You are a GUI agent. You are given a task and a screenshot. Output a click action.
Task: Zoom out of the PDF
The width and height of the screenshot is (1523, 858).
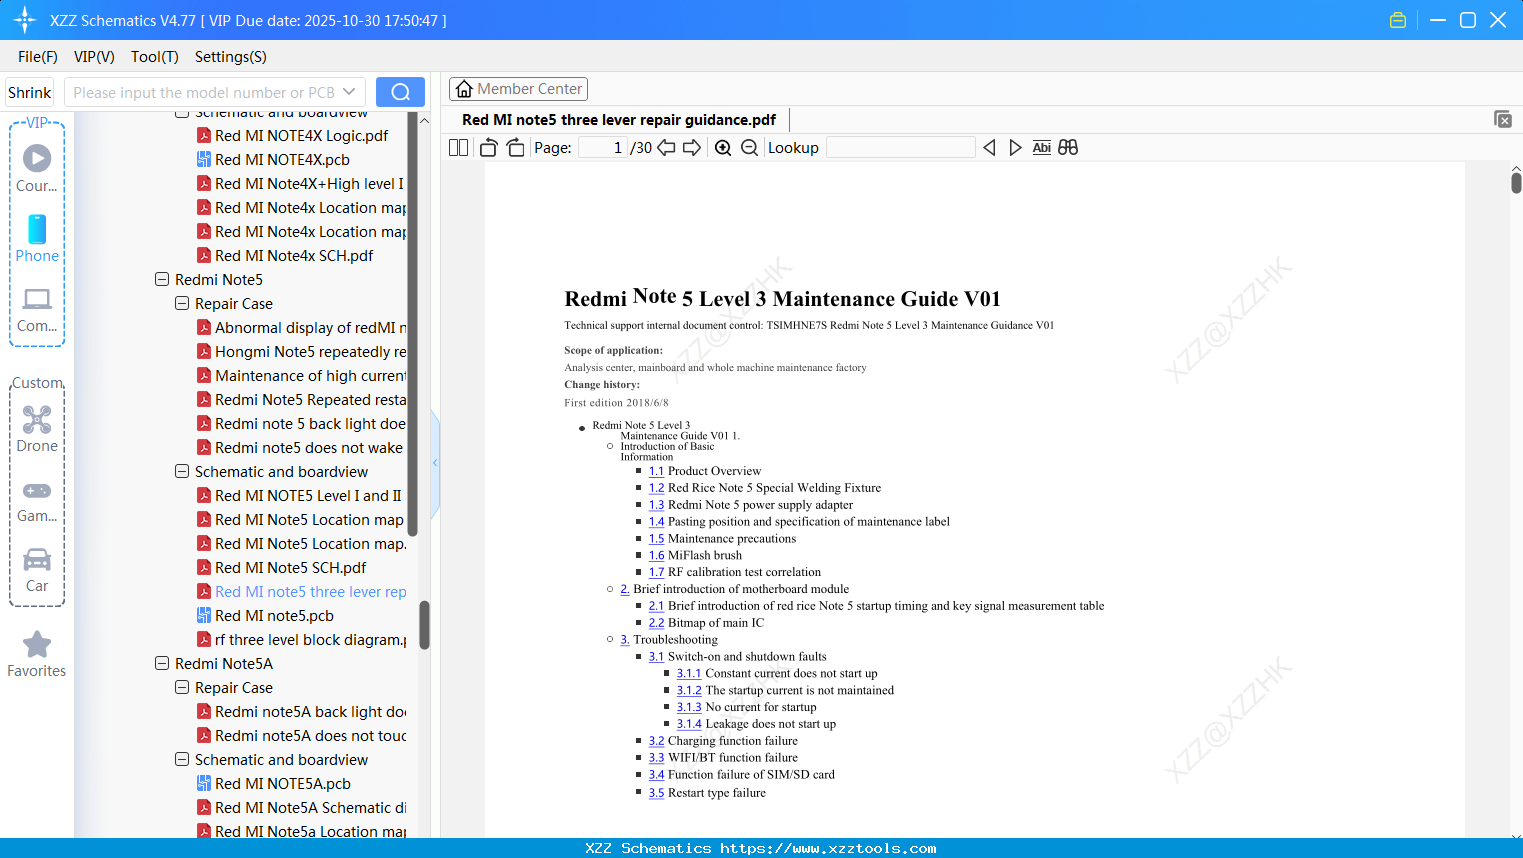749,148
